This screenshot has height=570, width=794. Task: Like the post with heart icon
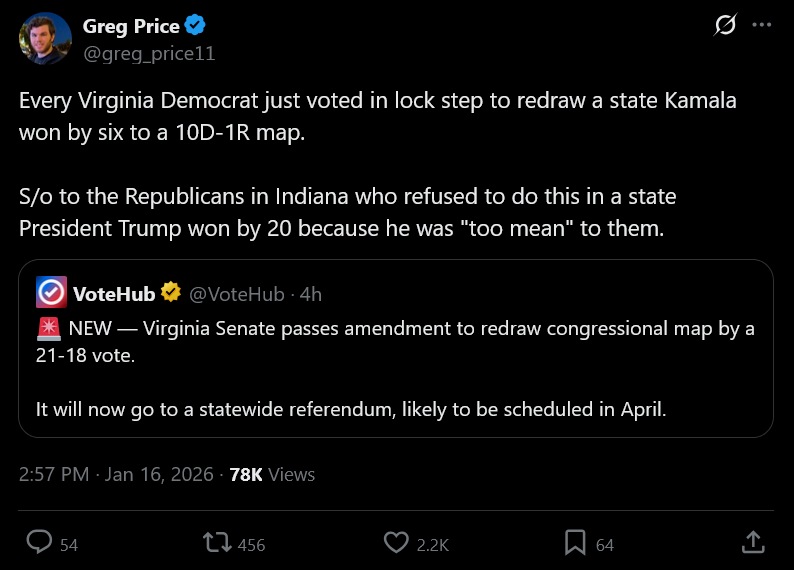click(397, 543)
